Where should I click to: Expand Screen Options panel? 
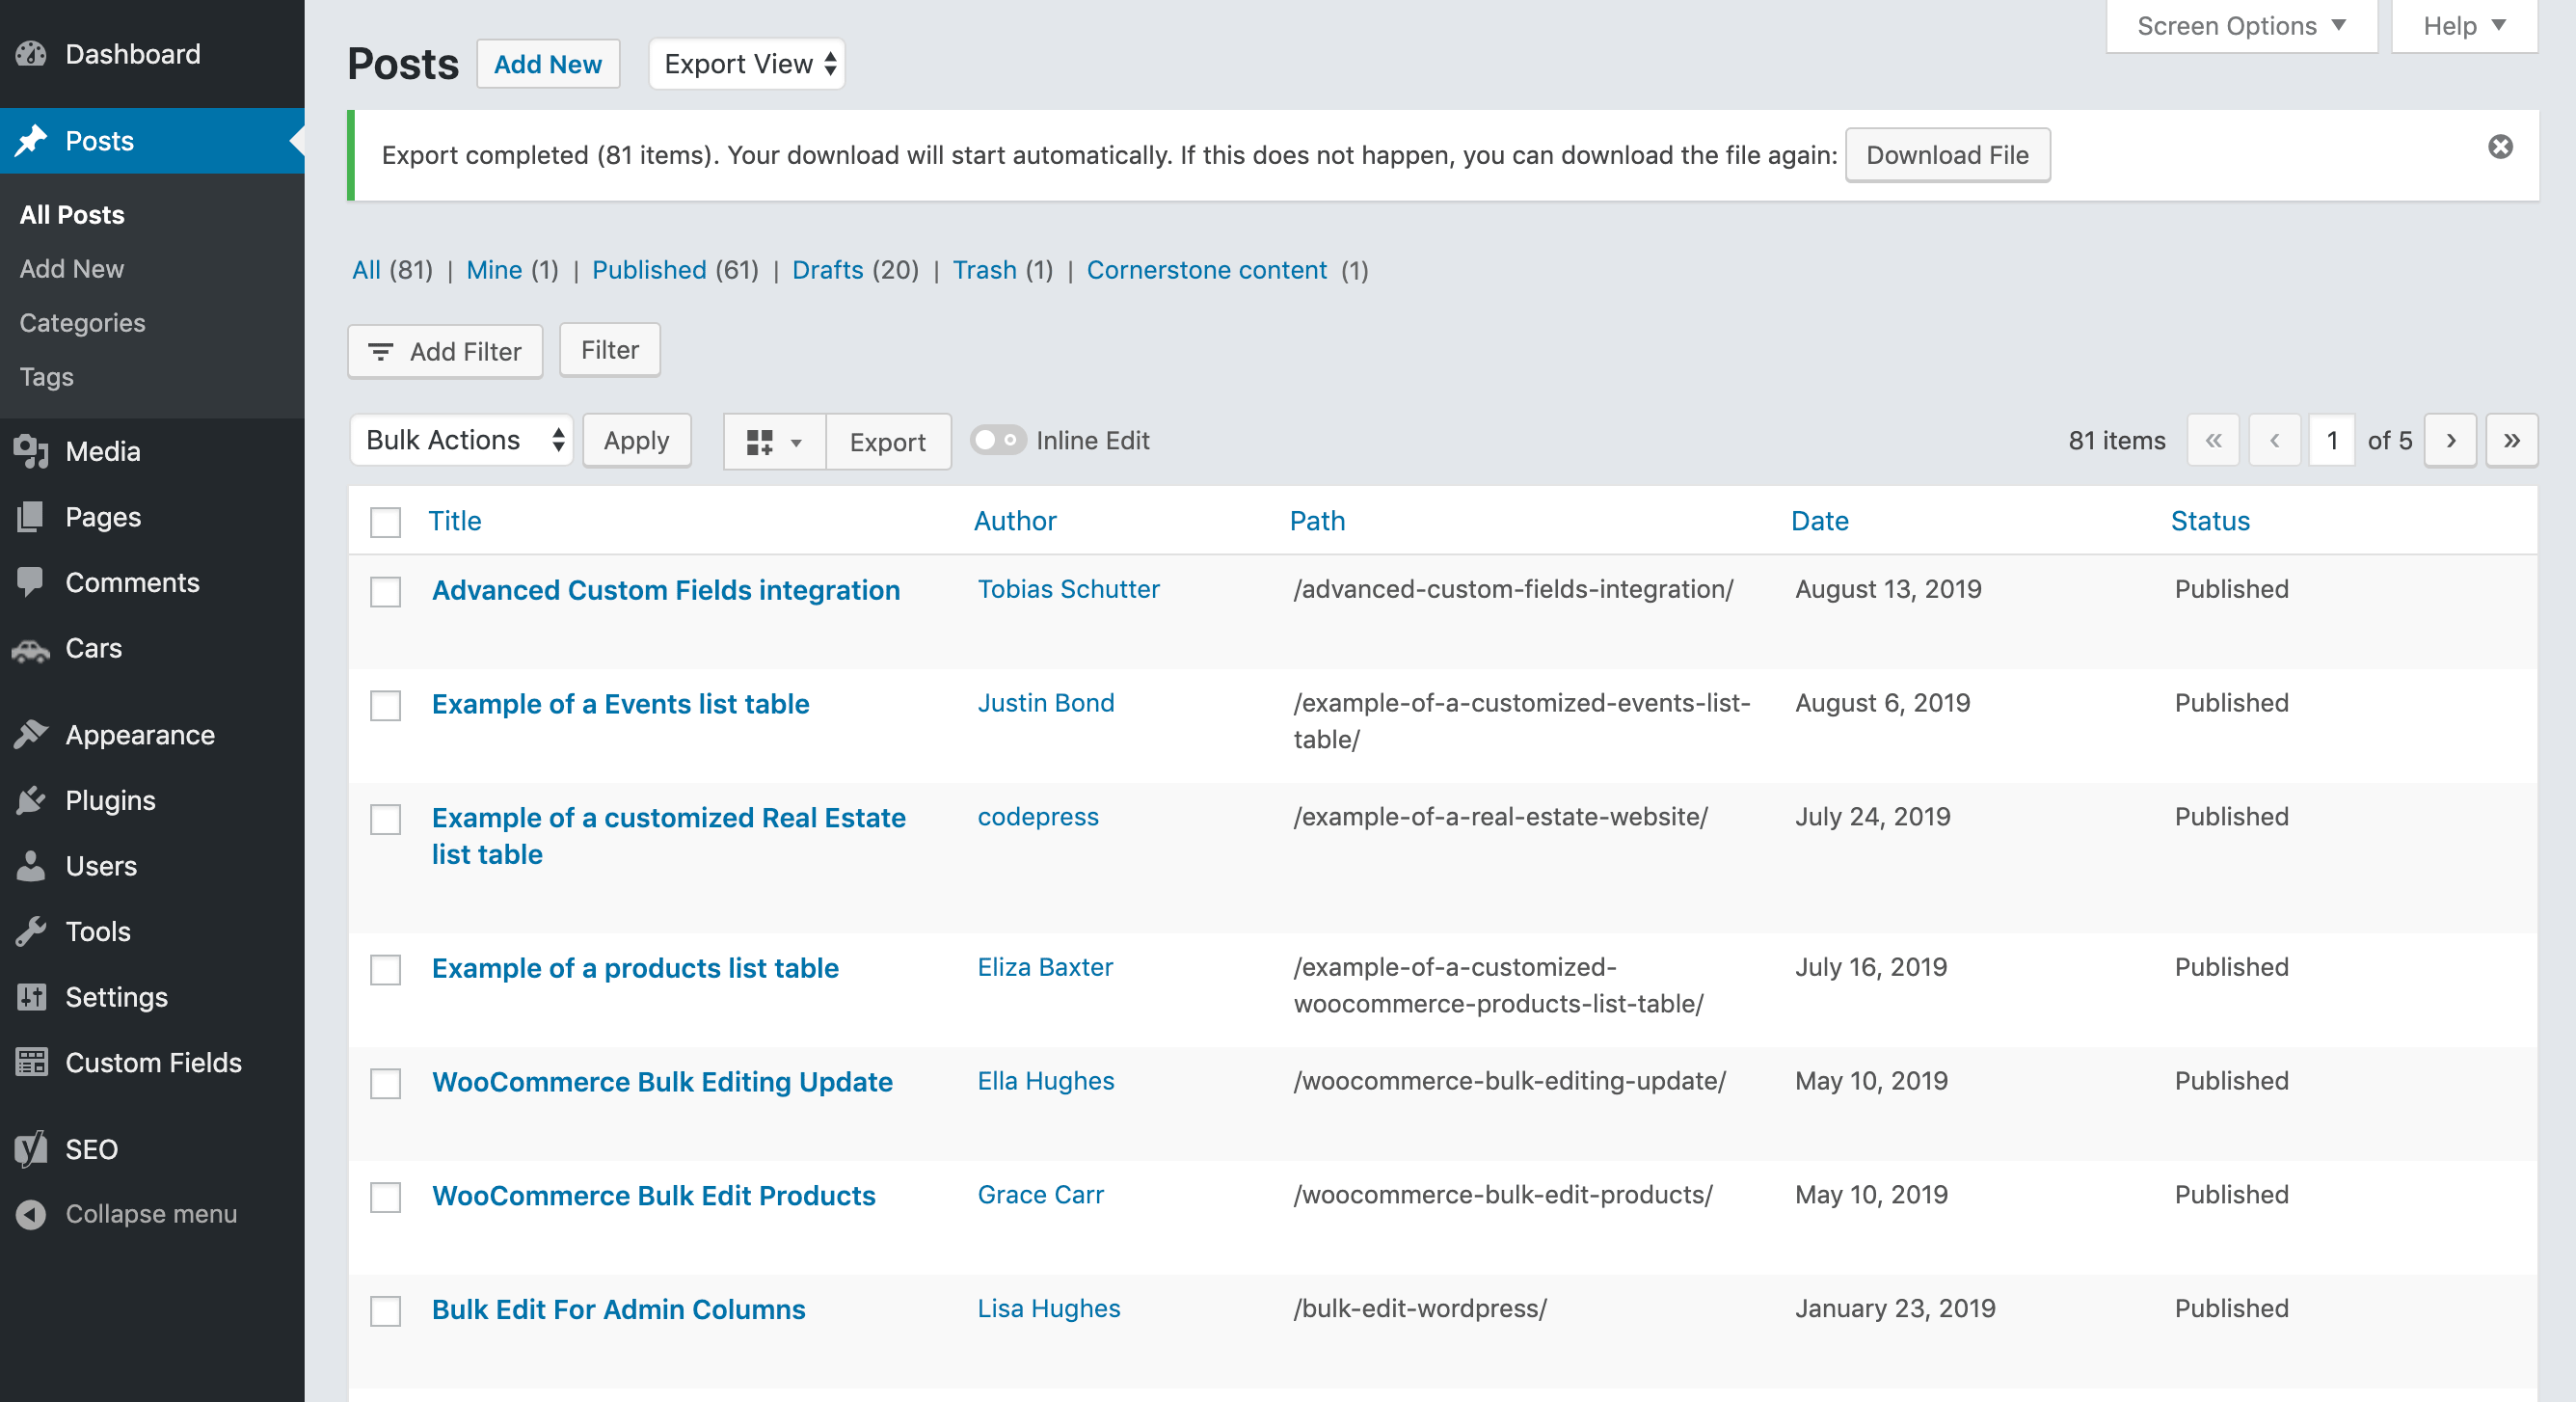2241,26
